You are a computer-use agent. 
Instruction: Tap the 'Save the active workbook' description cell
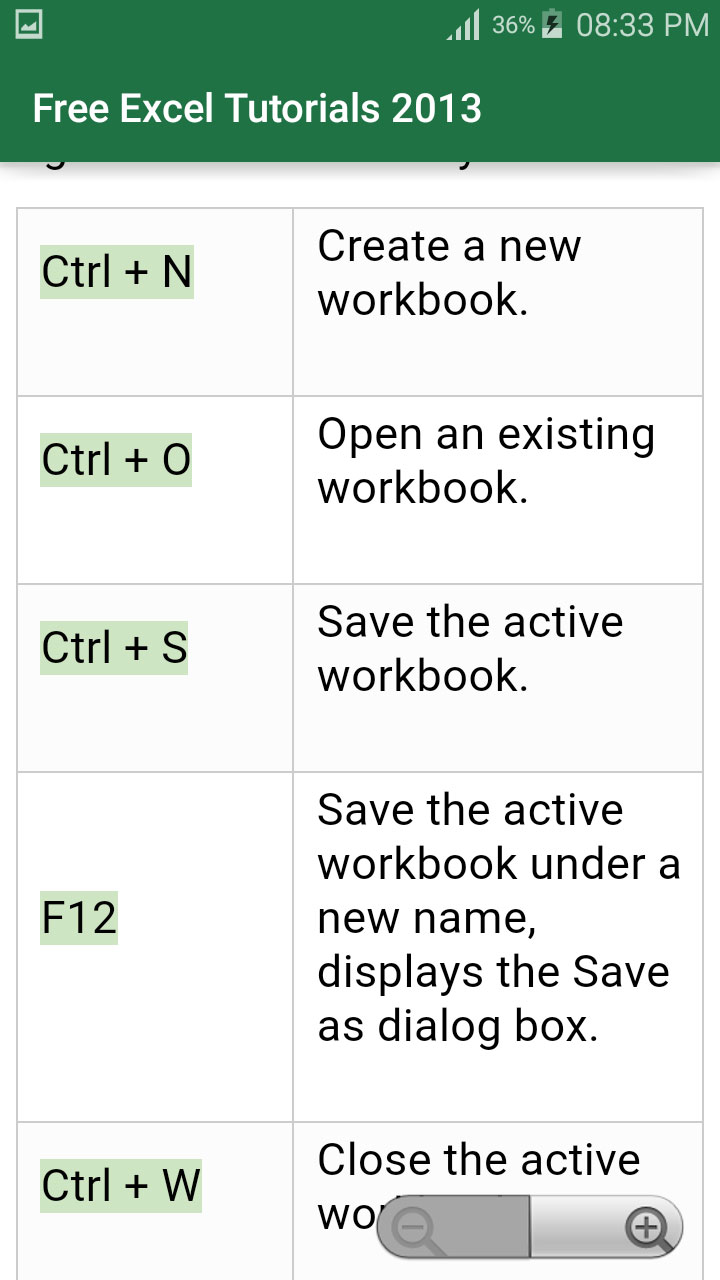[x=498, y=648]
